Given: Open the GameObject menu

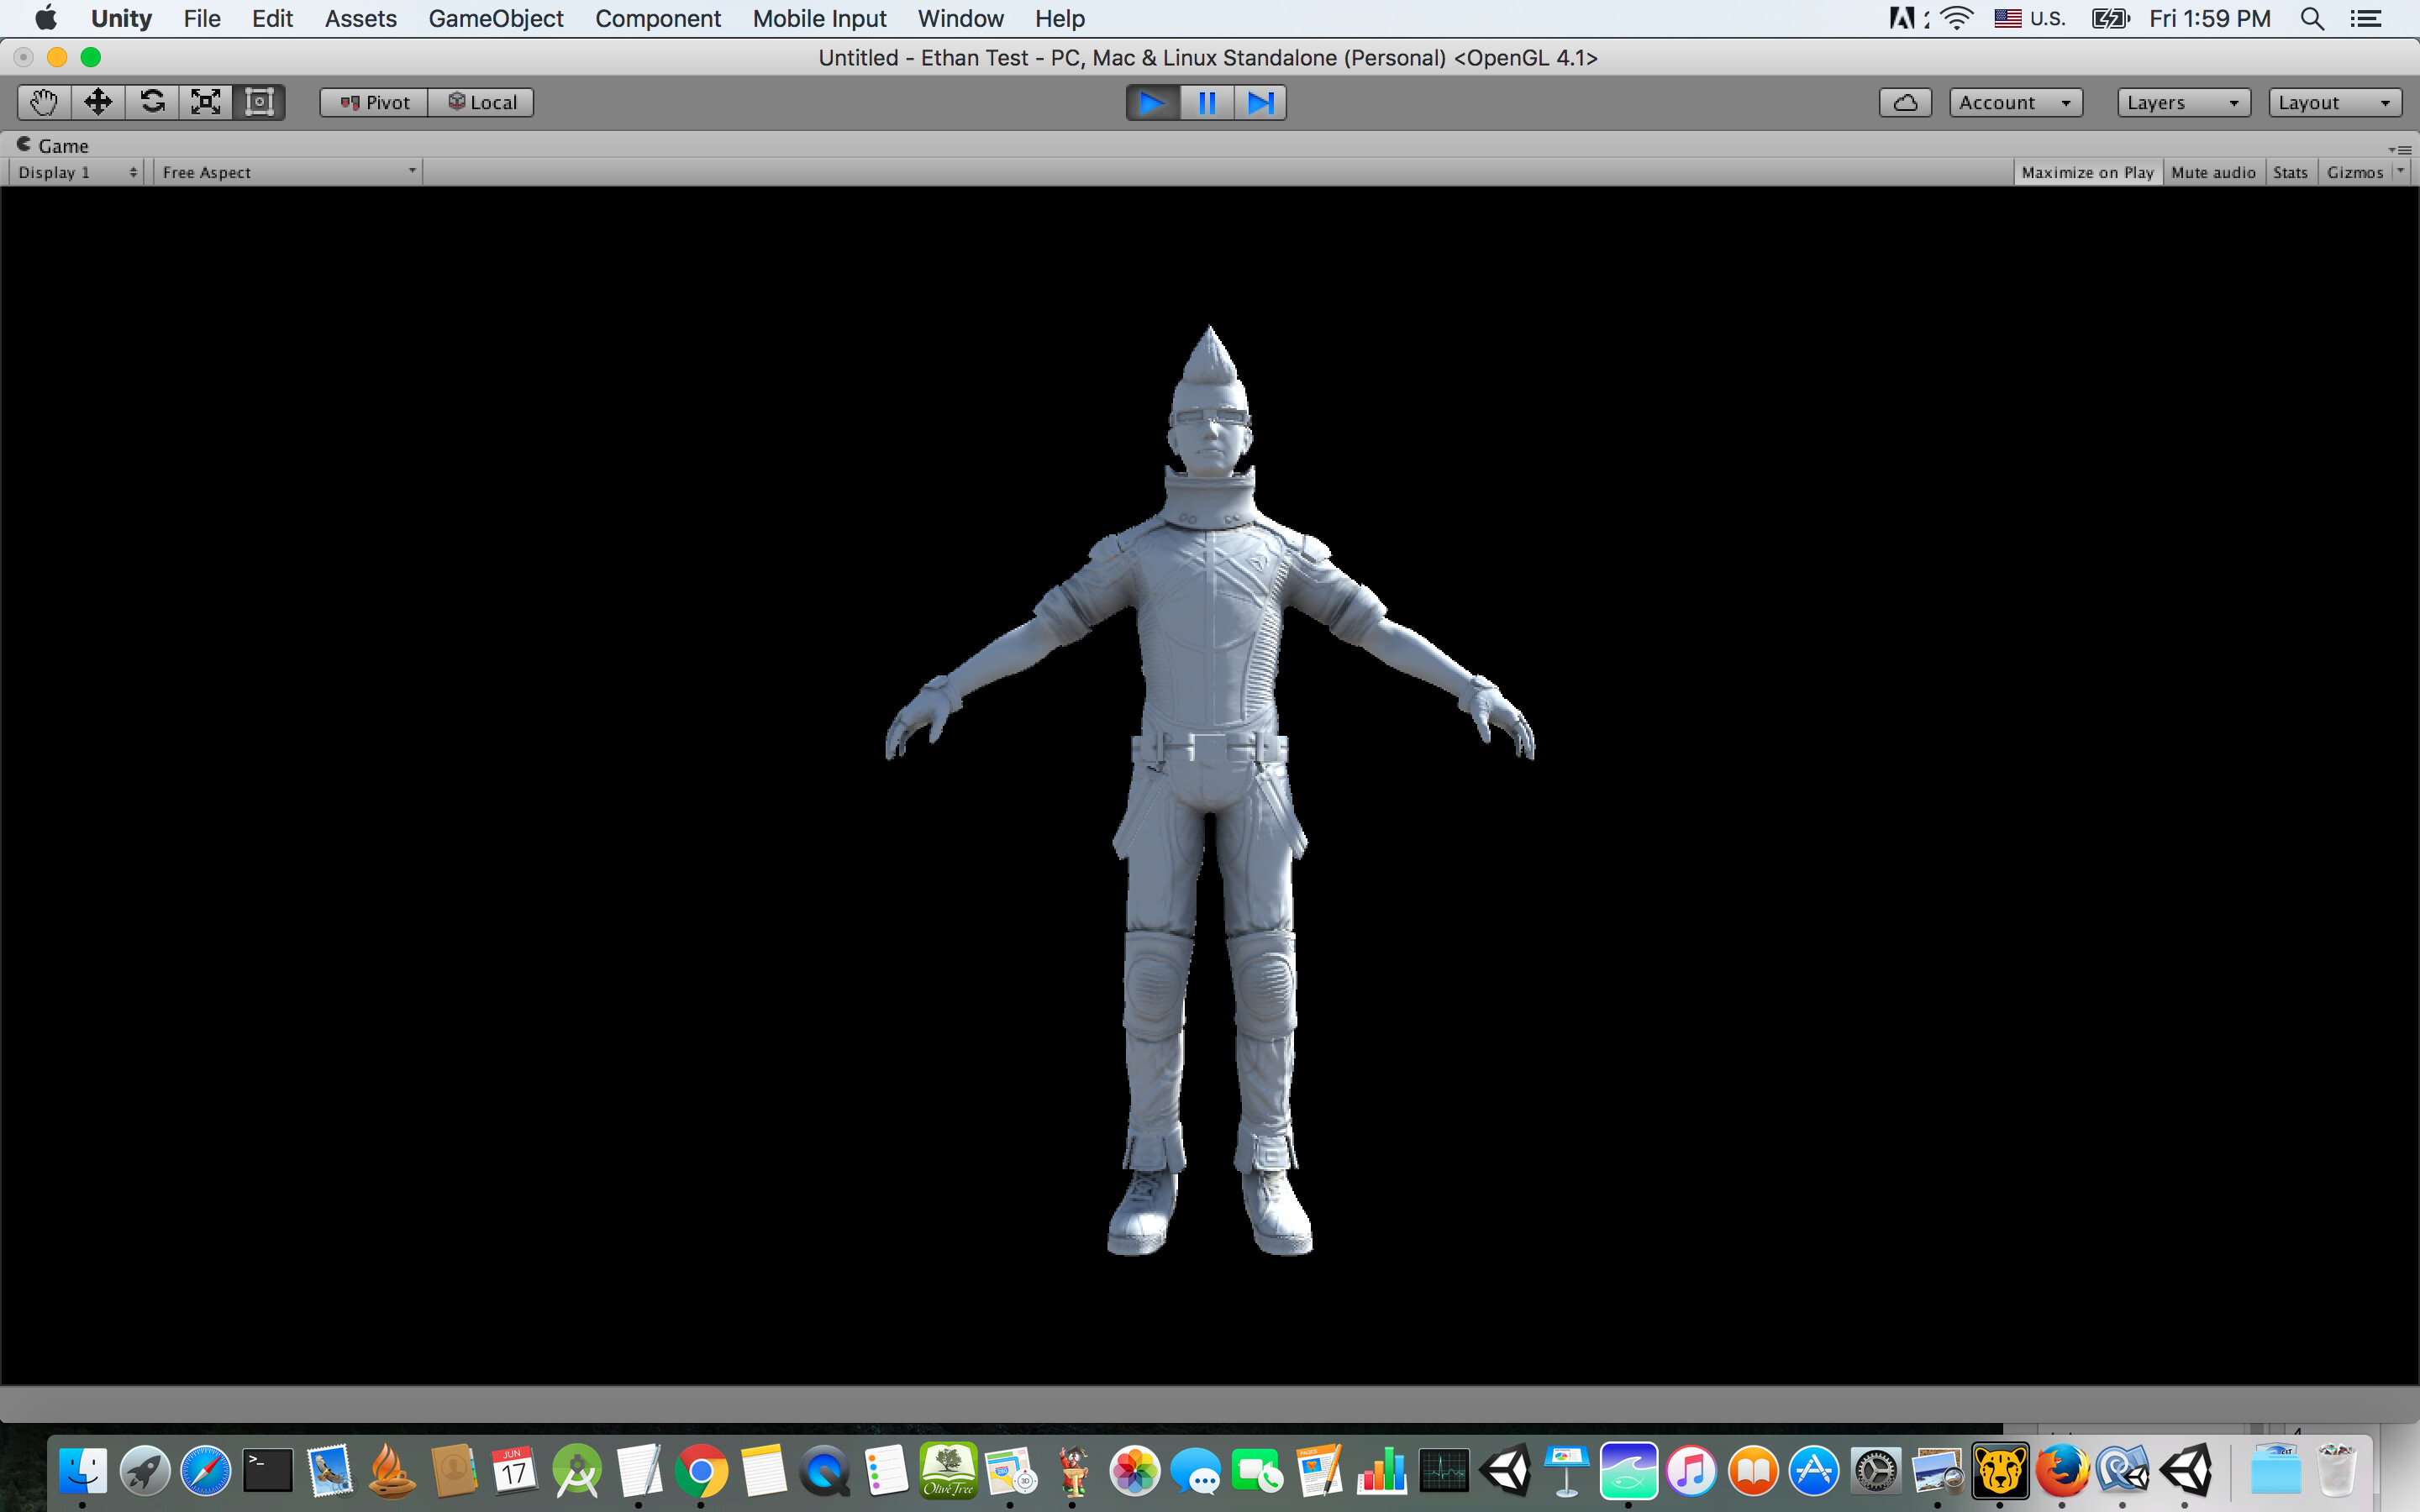Looking at the screenshot, I should click(496, 18).
